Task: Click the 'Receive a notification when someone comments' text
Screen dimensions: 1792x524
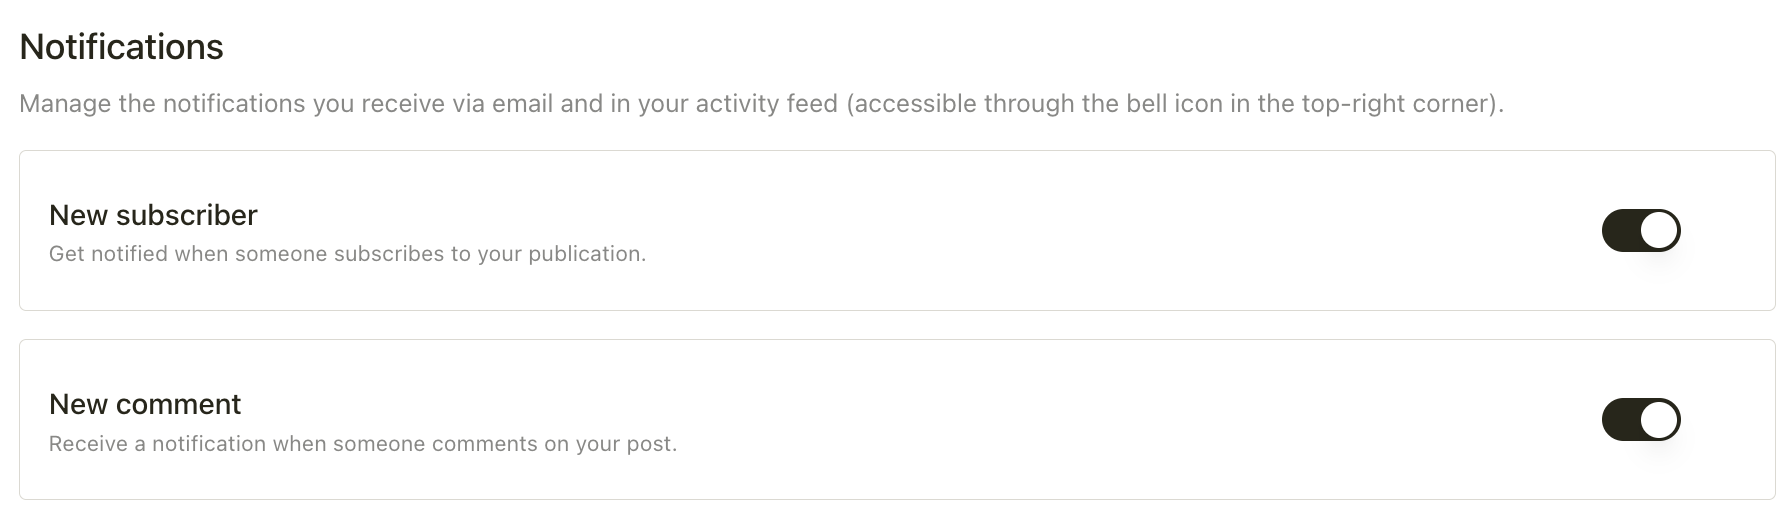Action: pyautogui.click(x=363, y=444)
